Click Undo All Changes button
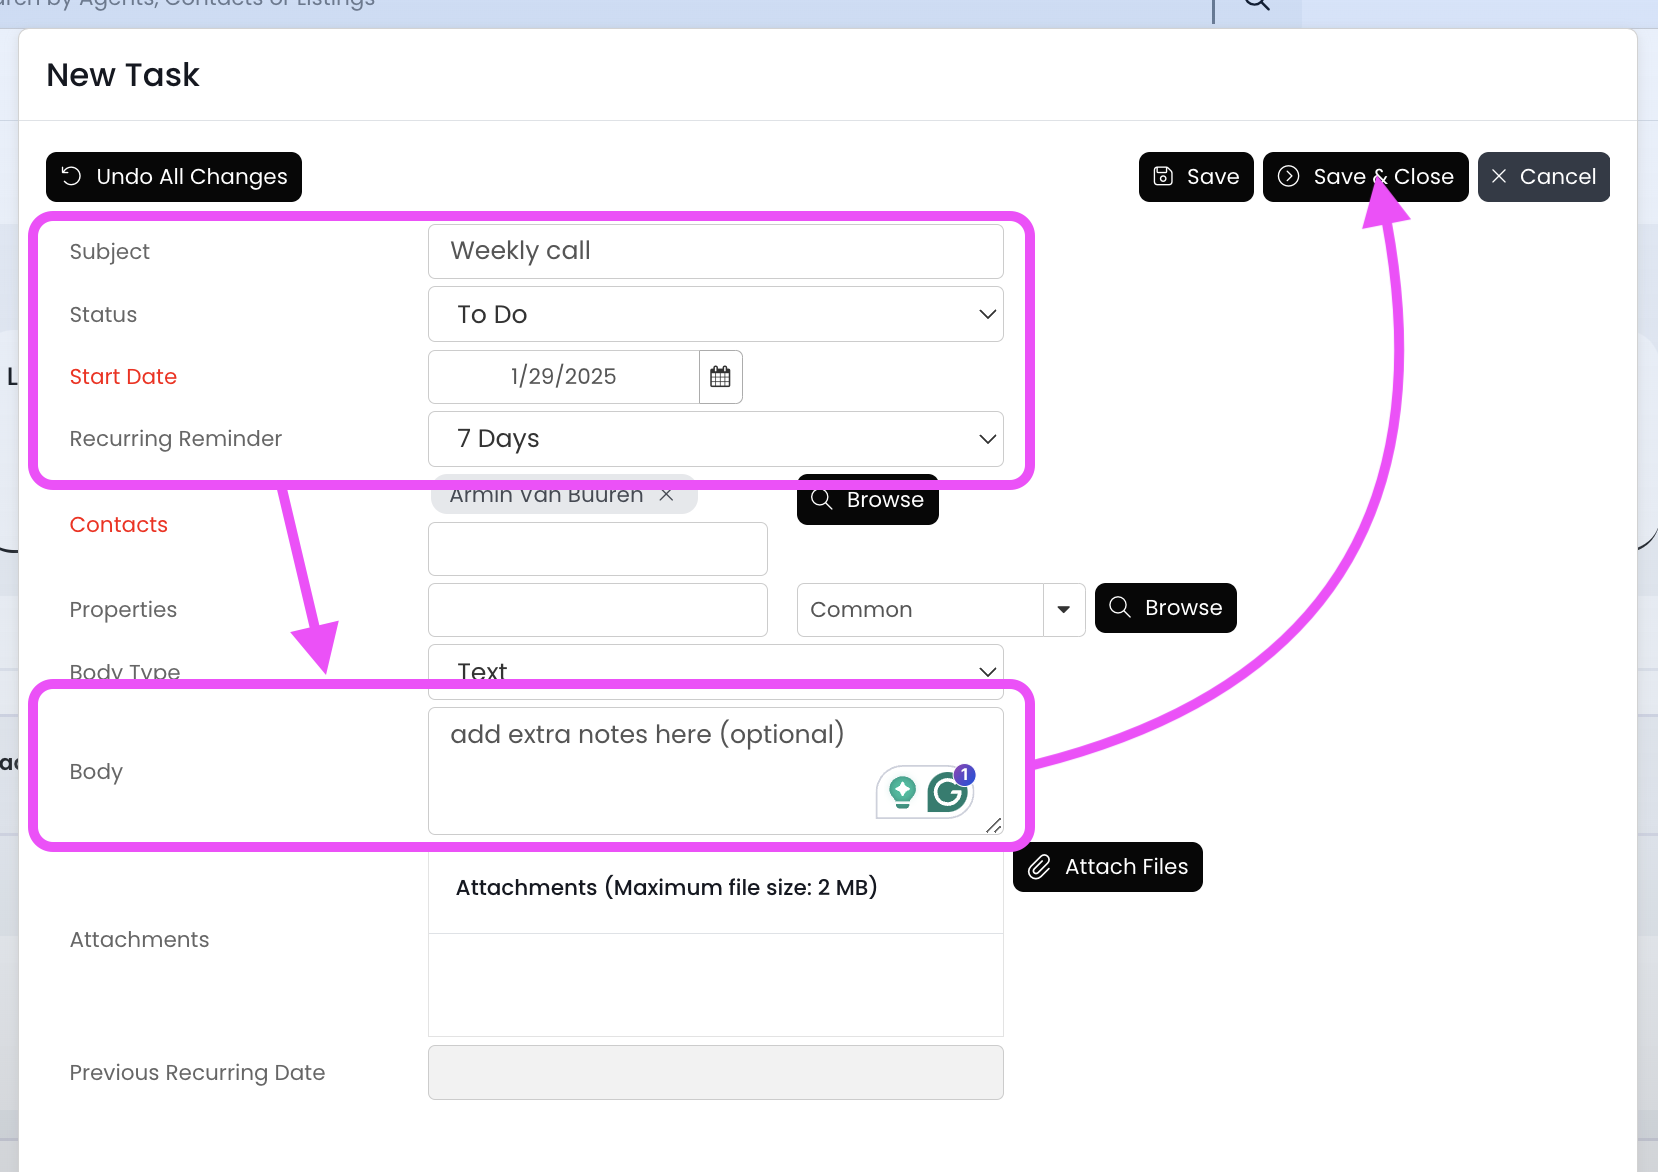 [x=174, y=177]
